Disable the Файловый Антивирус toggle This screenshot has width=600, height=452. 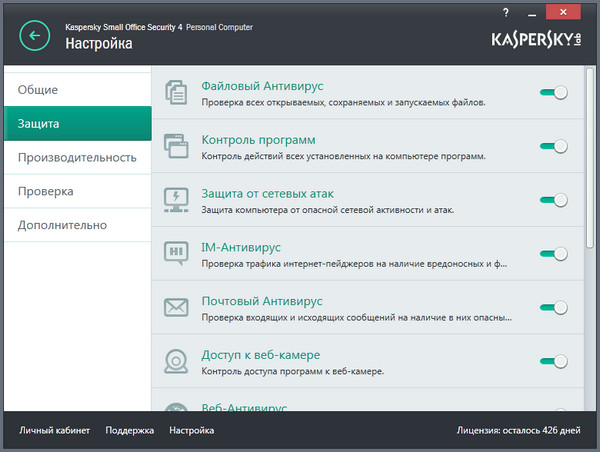pos(553,92)
